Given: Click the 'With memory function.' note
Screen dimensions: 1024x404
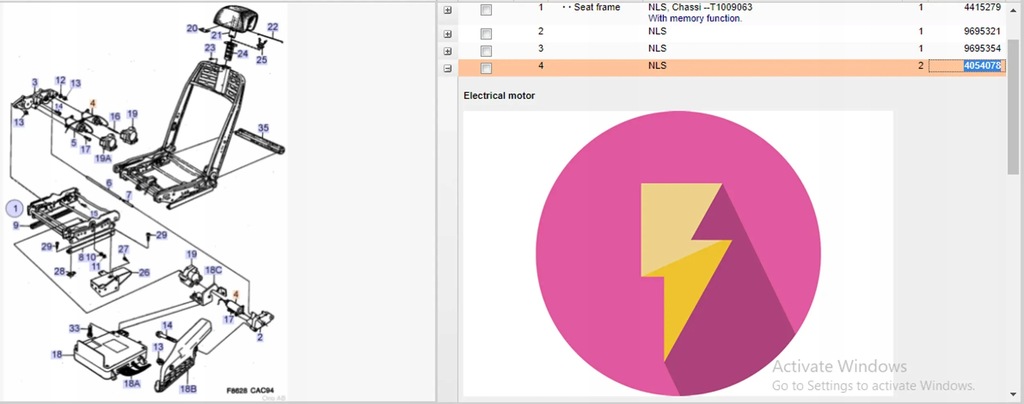Looking at the screenshot, I should tap(695, 19).
